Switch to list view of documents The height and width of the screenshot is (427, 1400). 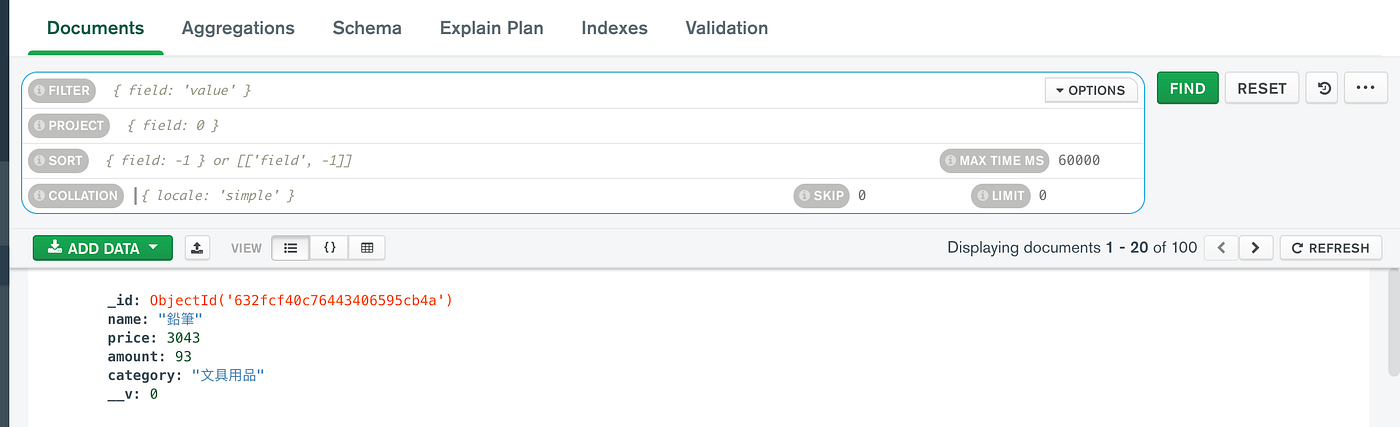(291, 248)
